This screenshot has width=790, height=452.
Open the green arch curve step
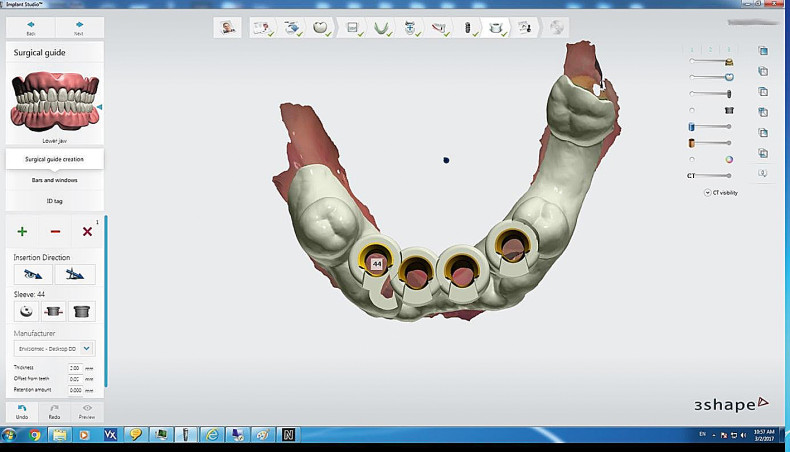pyautogui.click(x=381, y=28)
